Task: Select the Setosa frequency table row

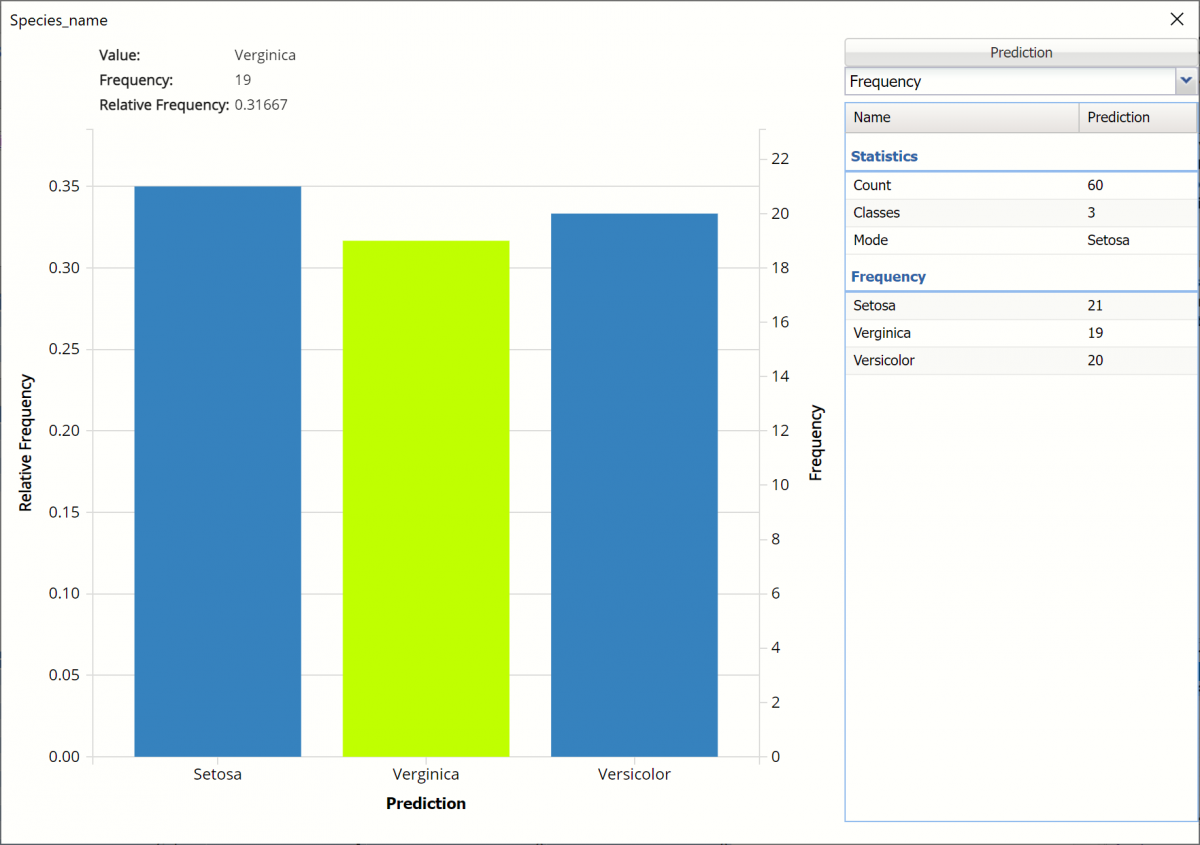Action: [1020, 305]
